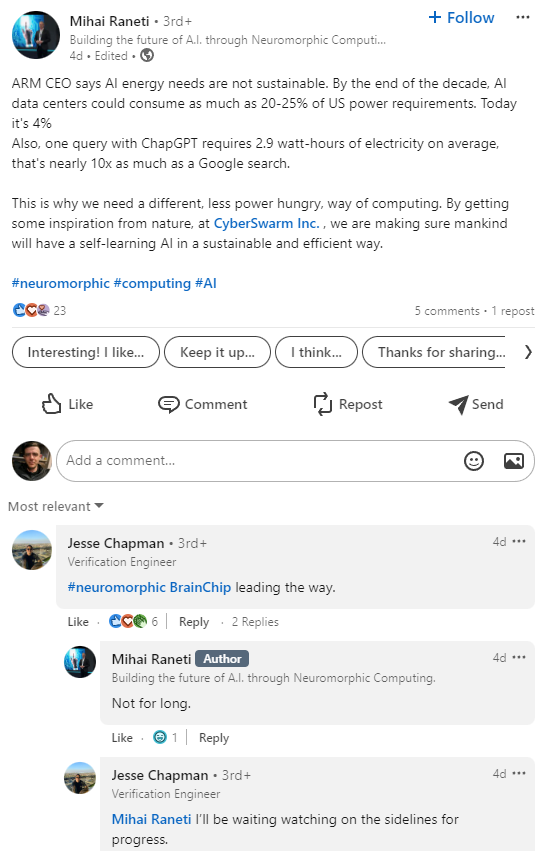Click the image attachment icon in comment box
Viewport: 542px width, 851px height.
(x=513, y=461)
